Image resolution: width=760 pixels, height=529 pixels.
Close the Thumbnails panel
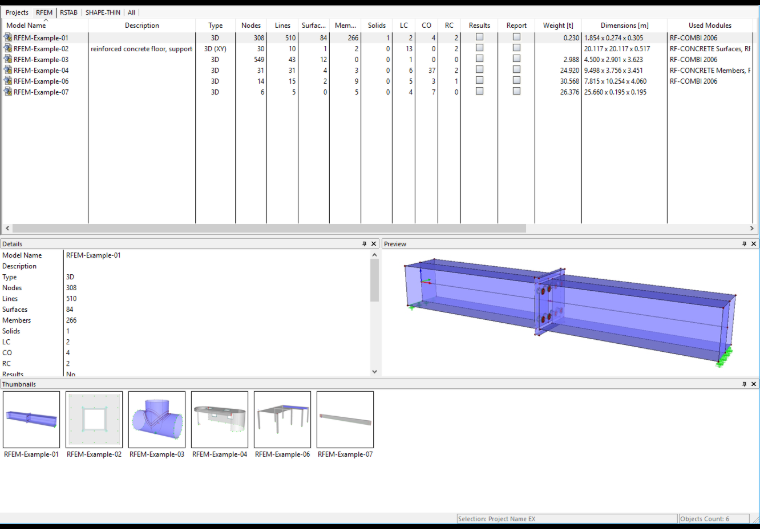754,384
